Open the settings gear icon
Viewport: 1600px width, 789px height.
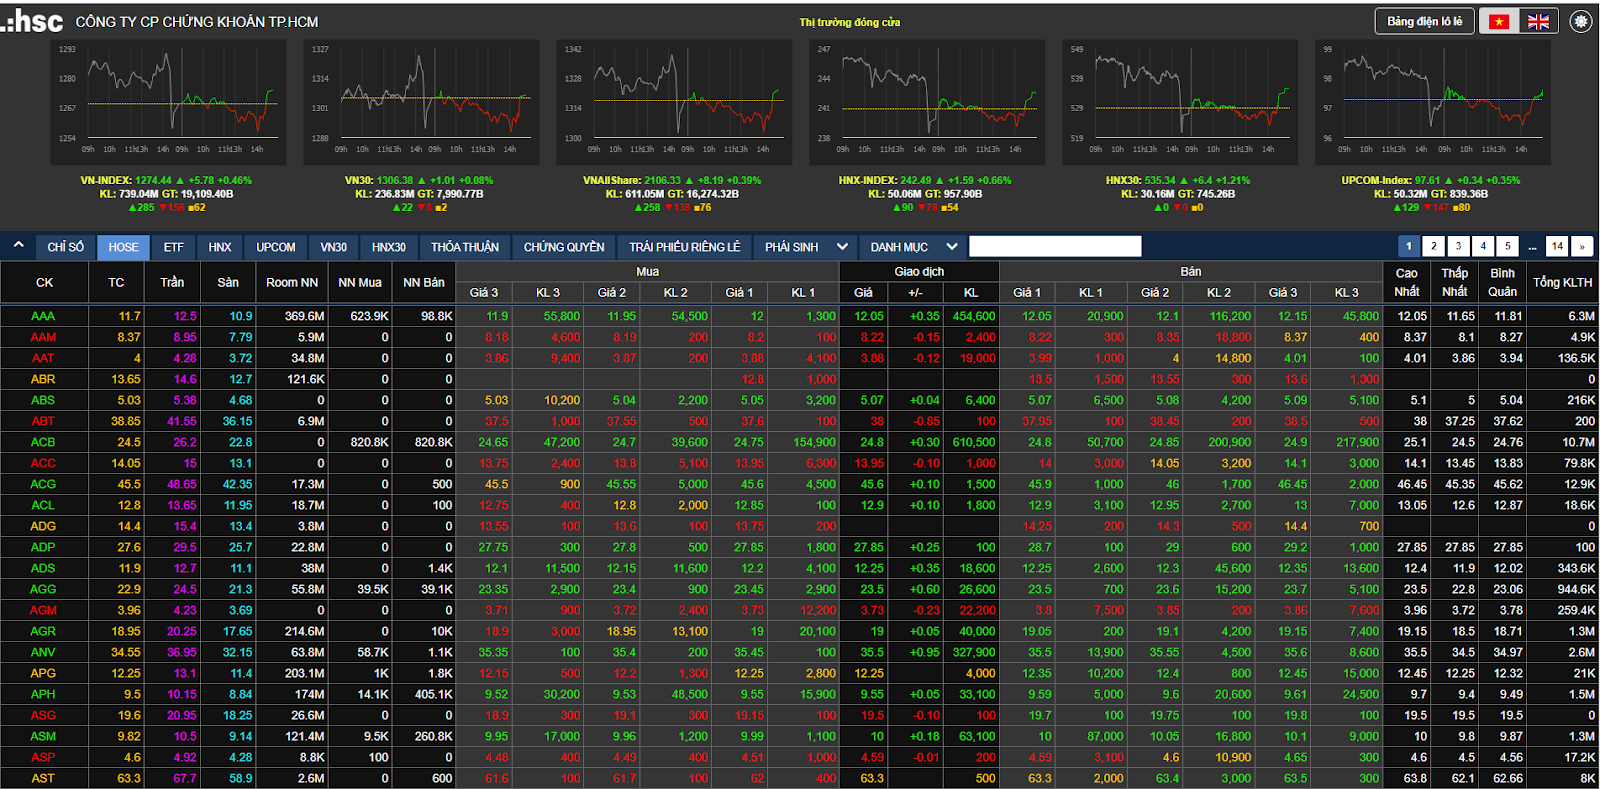click(1581, 21)
